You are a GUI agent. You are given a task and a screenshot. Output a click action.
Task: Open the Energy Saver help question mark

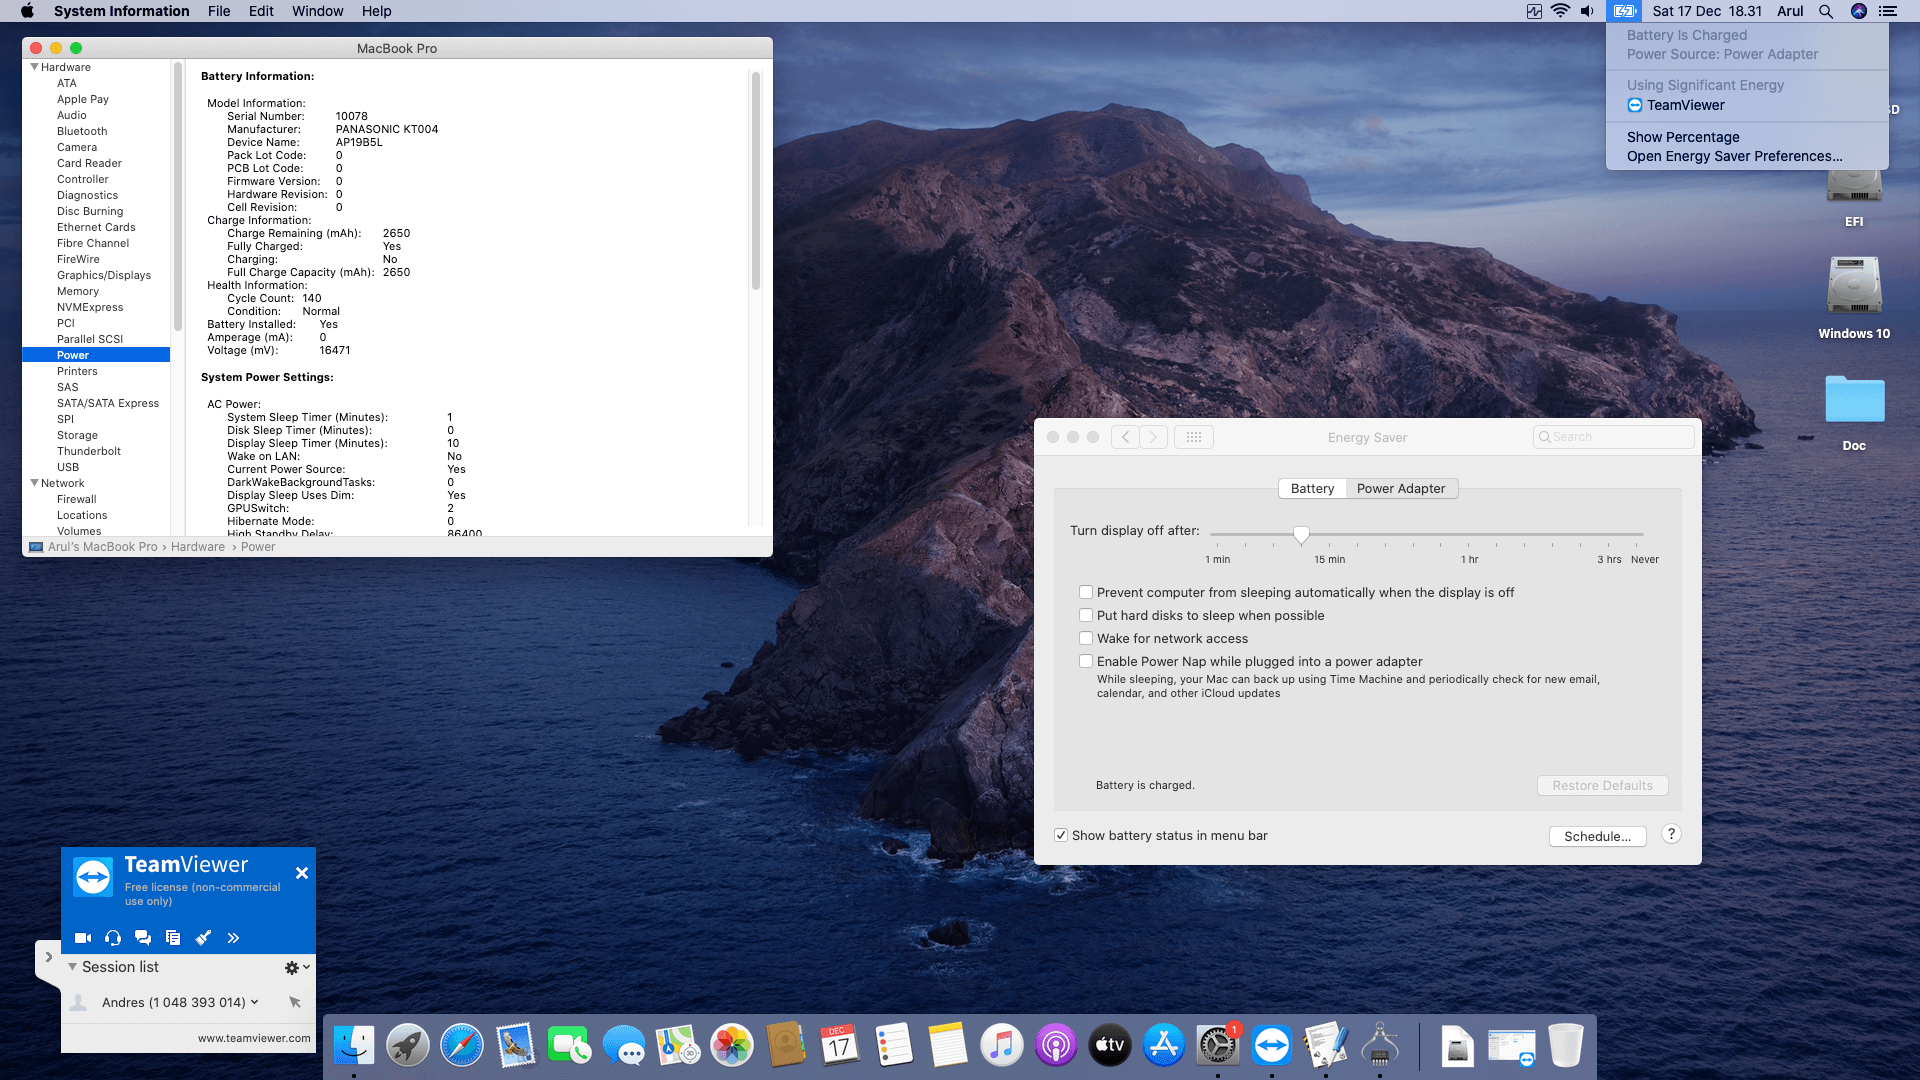[x=1671, y=834]
